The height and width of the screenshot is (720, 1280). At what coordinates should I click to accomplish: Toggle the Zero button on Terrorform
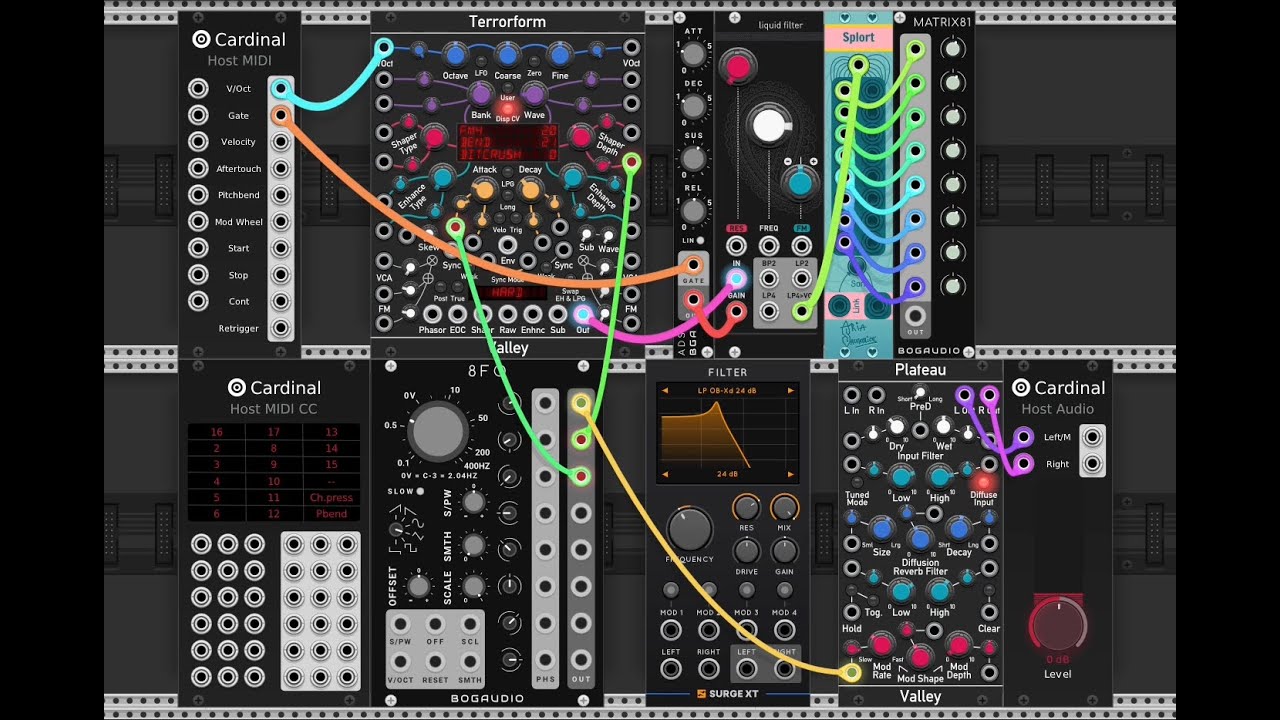click(x=534, y=63)
